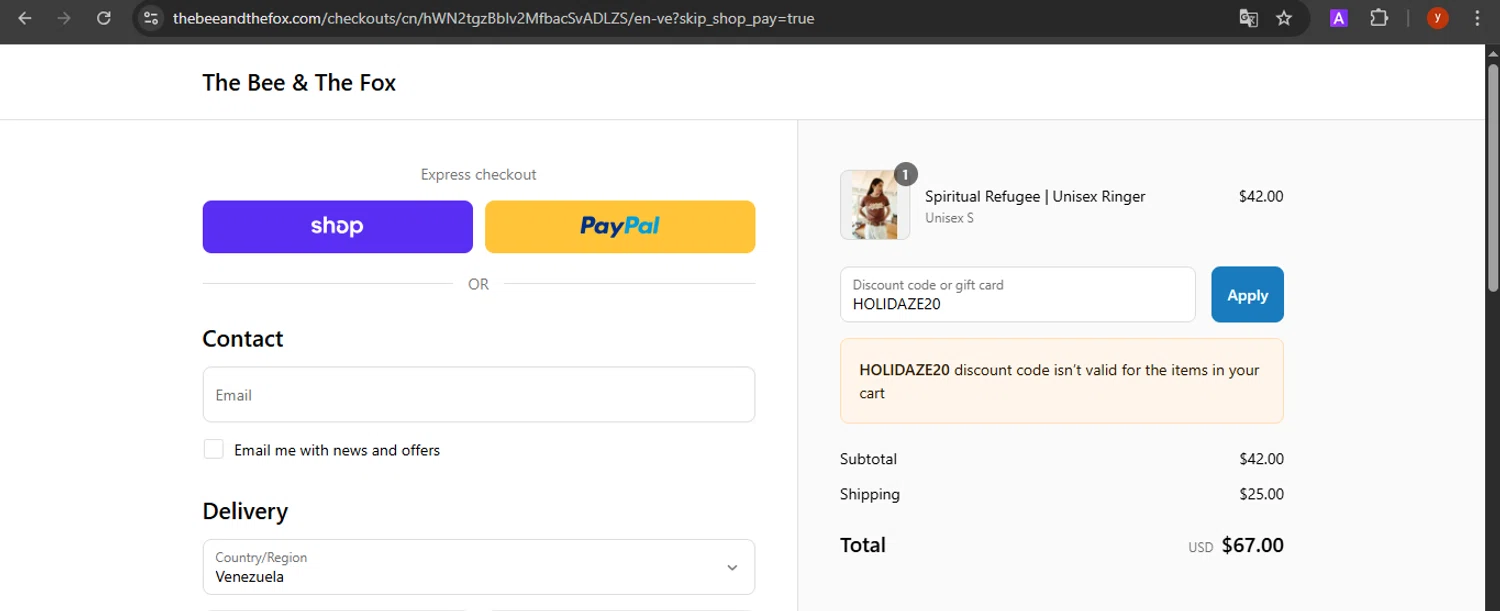
Task: Click the discount code field
Action: point(1018,295)
